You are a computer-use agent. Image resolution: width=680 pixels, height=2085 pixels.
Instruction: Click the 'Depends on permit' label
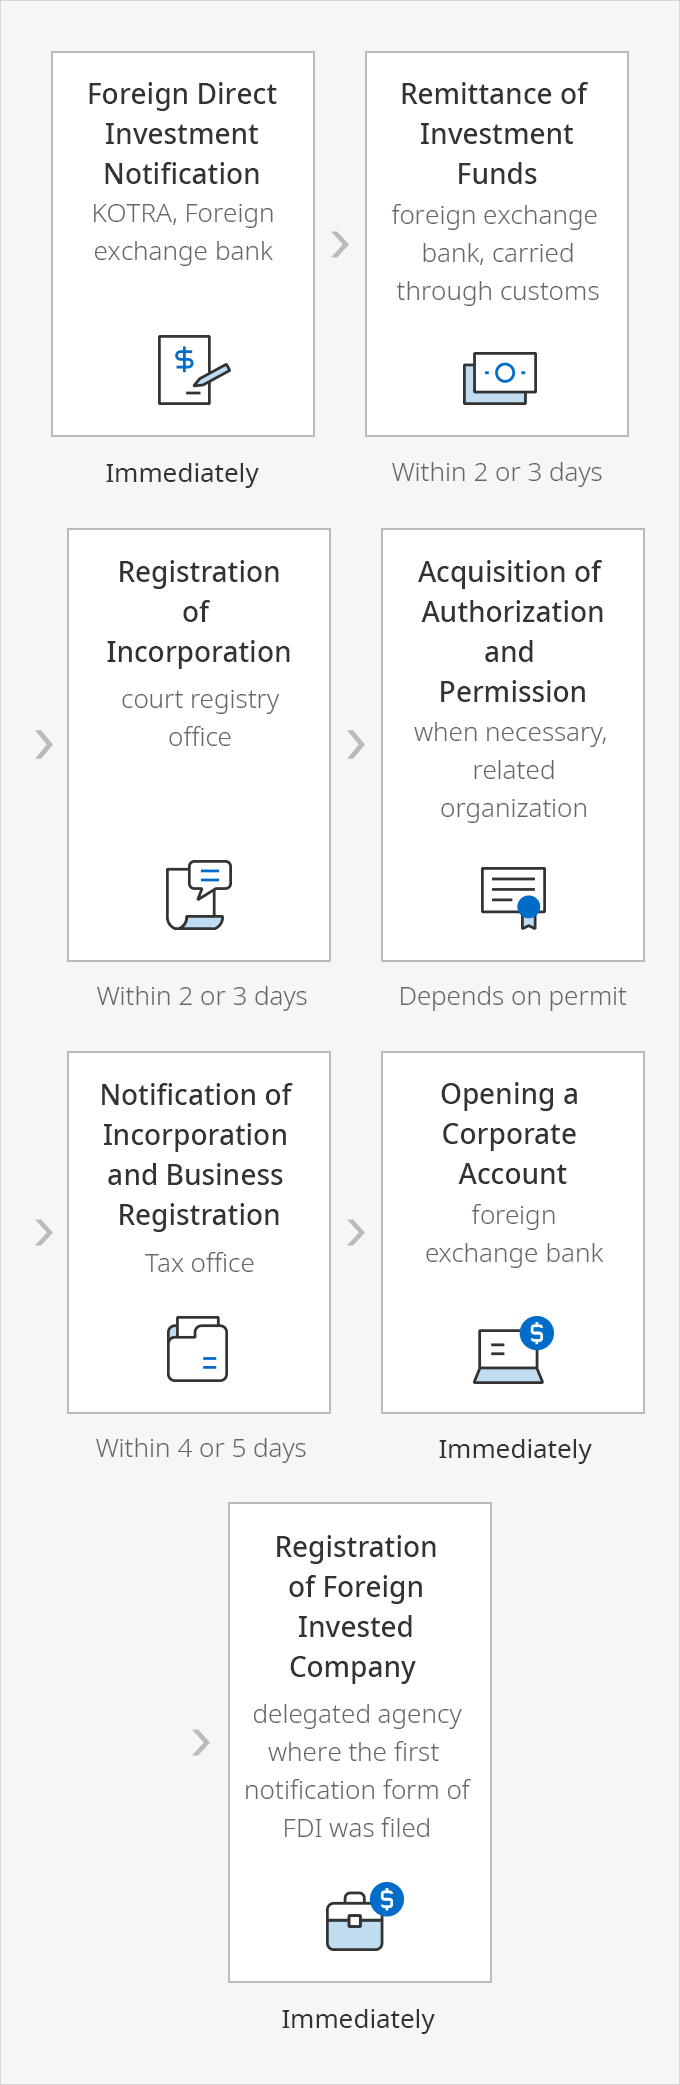click(x=512, y=996)
